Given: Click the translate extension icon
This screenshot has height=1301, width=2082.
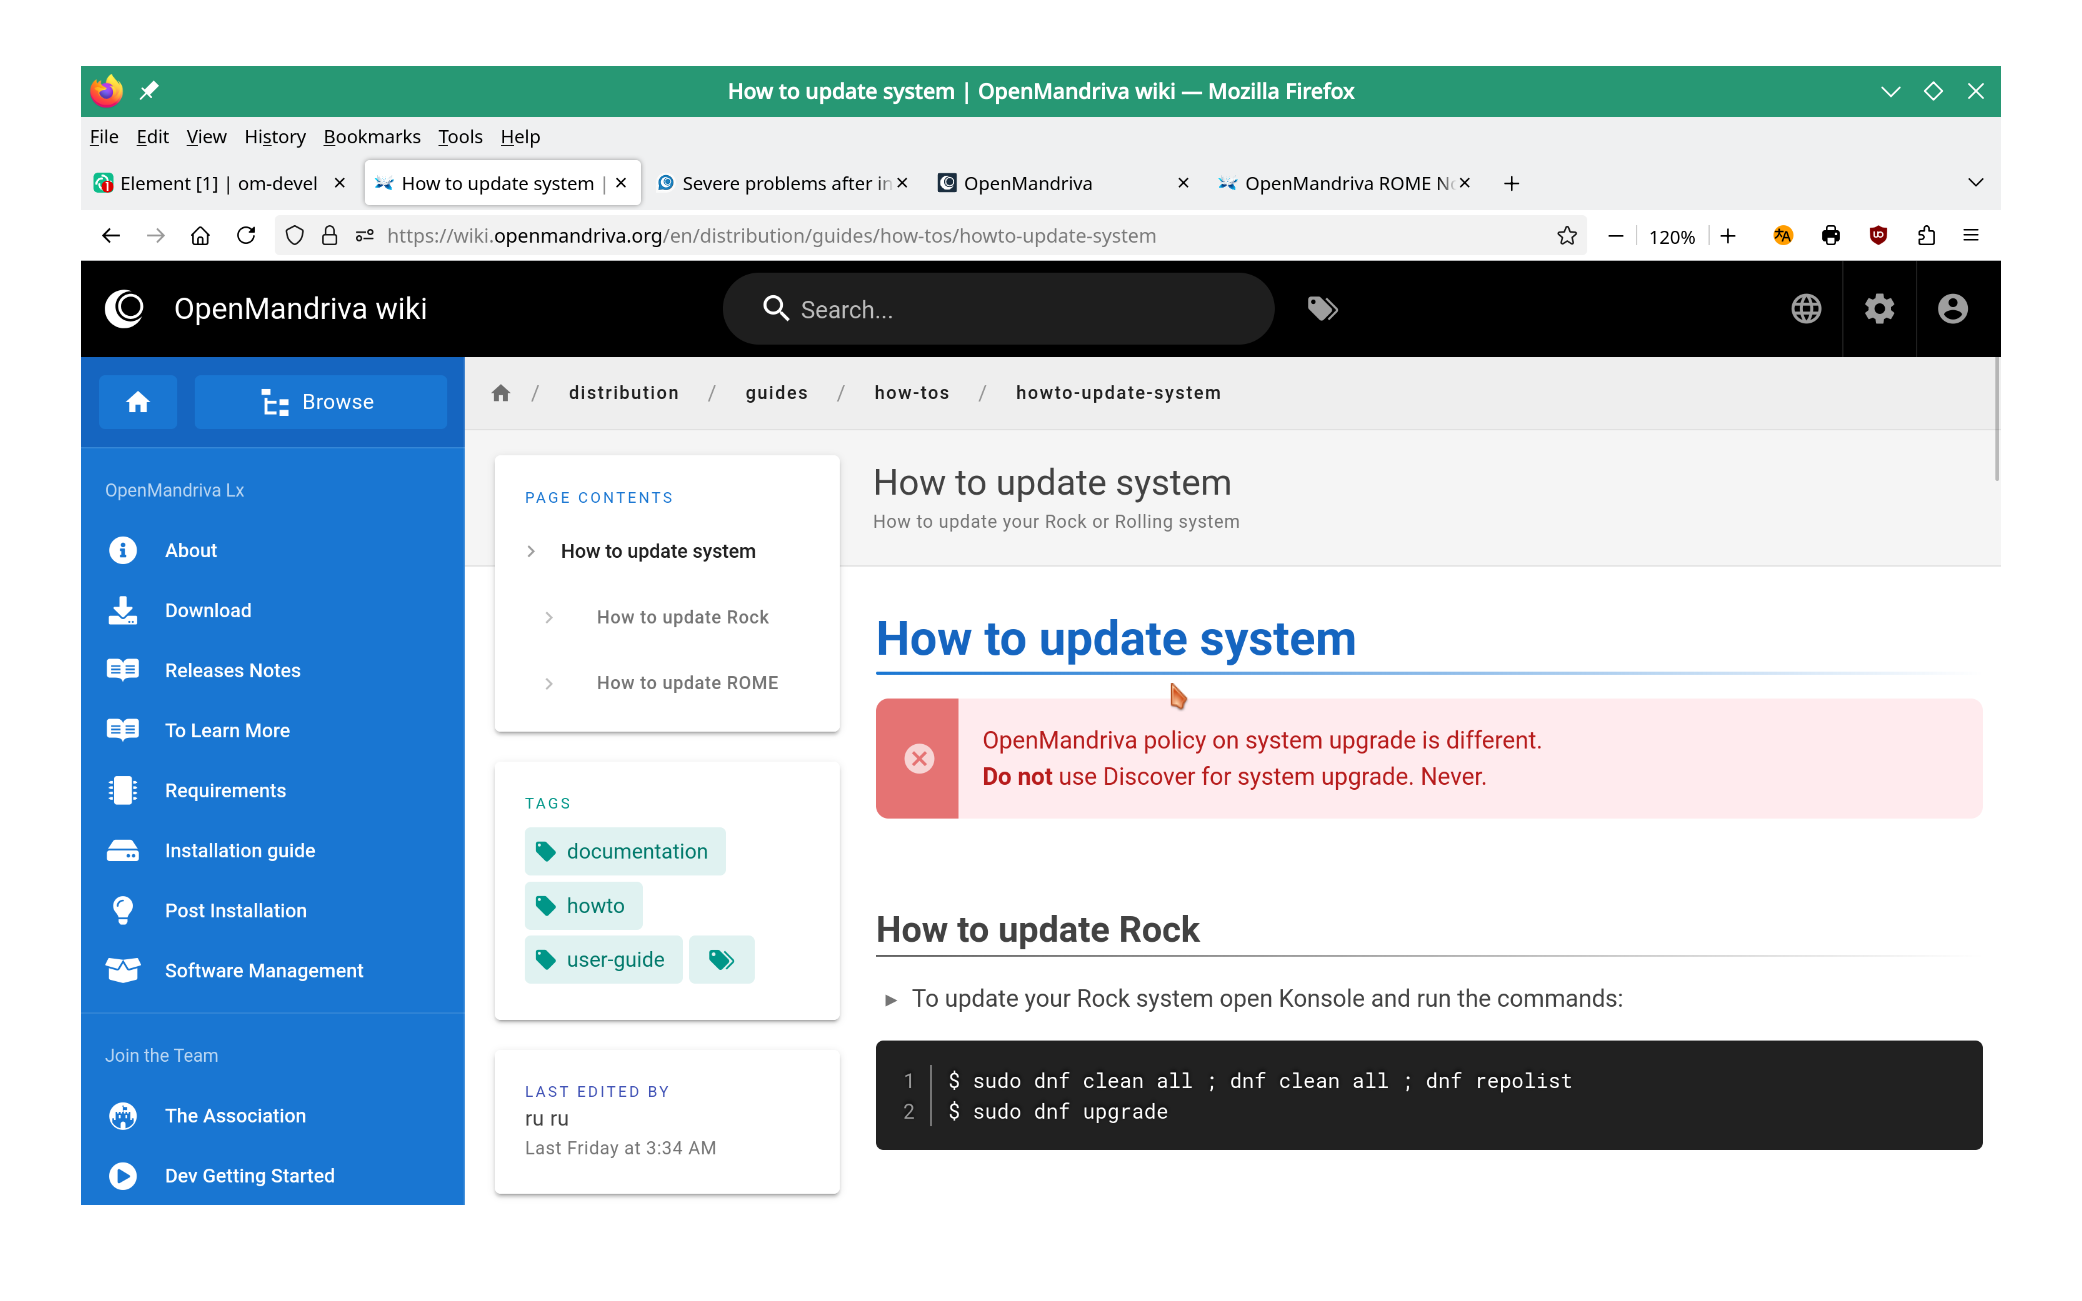Looking at the screenshot, I should pos(1782,236).
